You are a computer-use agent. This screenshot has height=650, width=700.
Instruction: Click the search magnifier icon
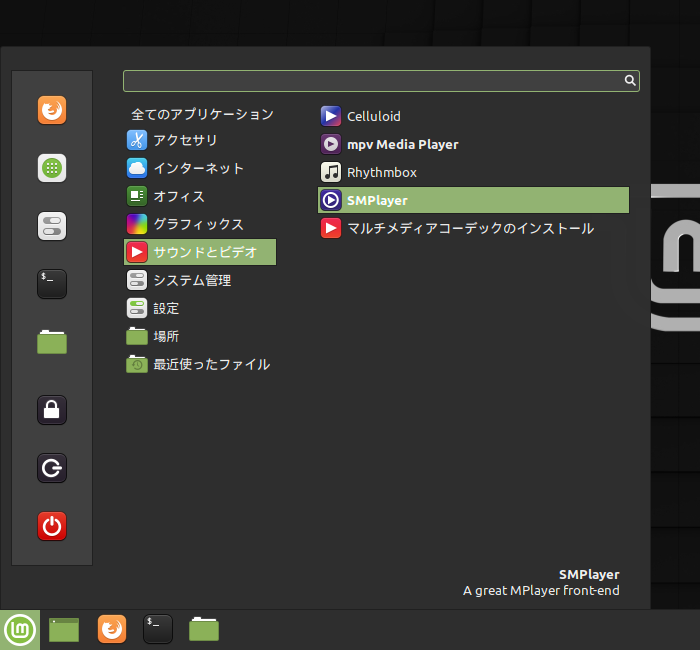coord(629,80)
